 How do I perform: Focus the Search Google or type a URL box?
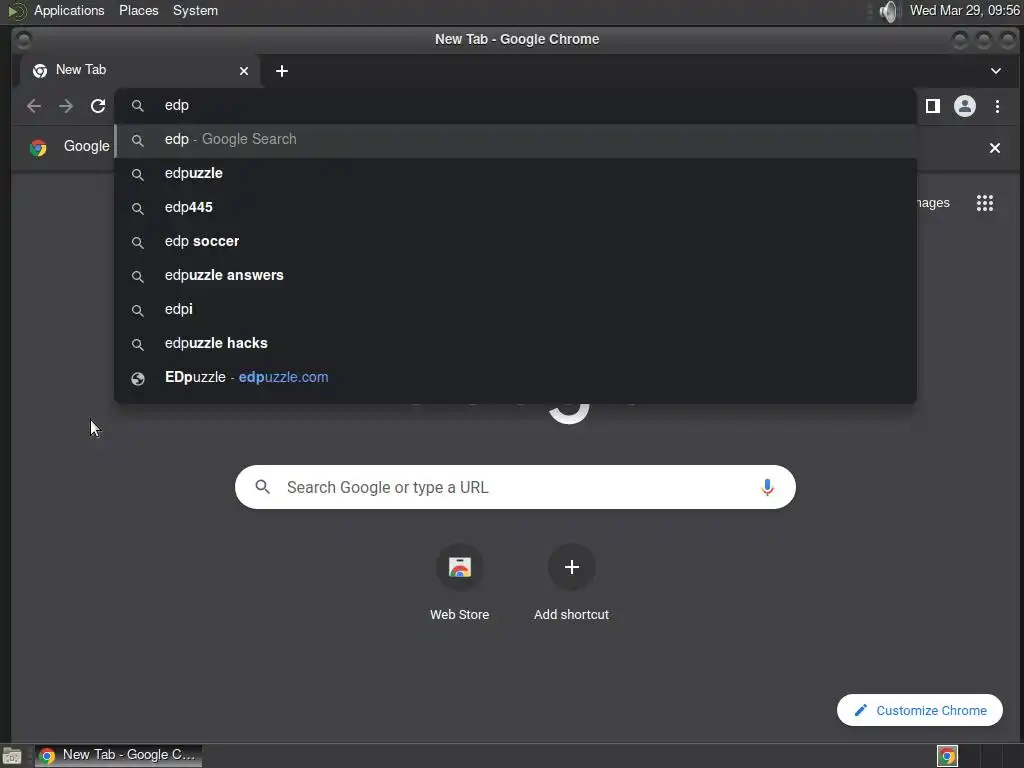(515, 487)
